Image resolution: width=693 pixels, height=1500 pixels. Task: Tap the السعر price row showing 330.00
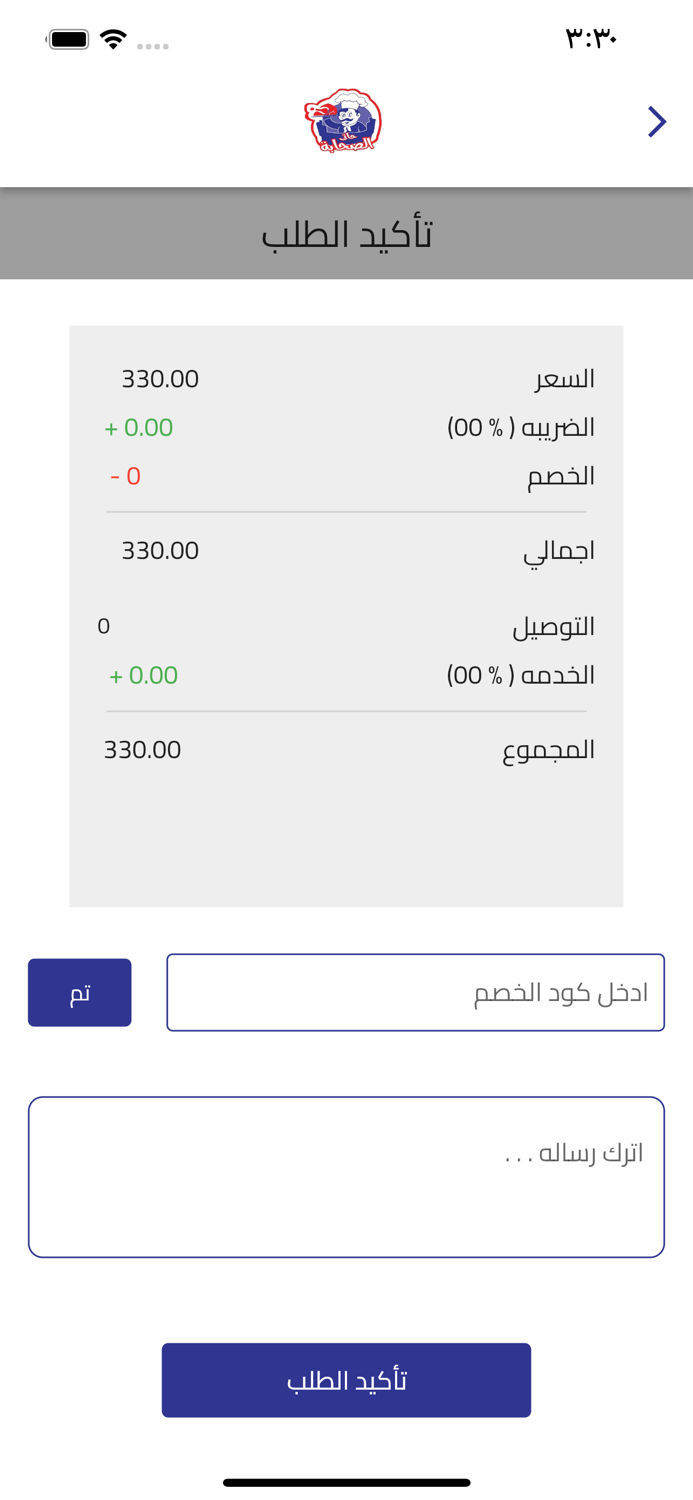click(x=347, y=378)
